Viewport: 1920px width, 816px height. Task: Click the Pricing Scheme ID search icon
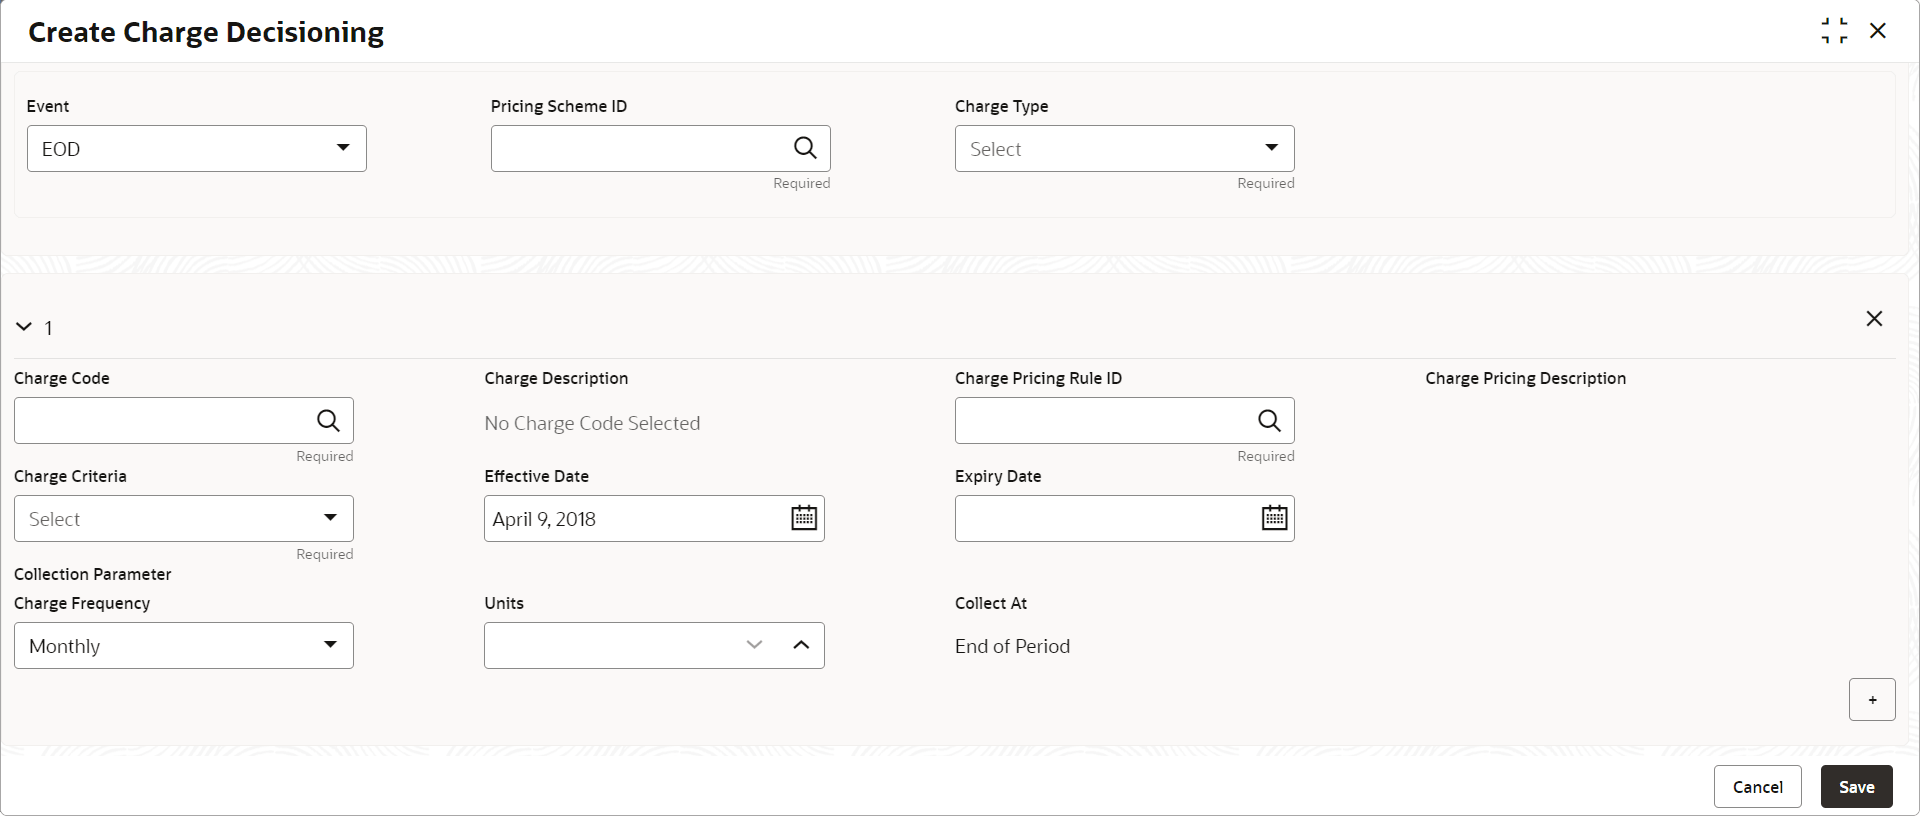click(x=805, y=148)
